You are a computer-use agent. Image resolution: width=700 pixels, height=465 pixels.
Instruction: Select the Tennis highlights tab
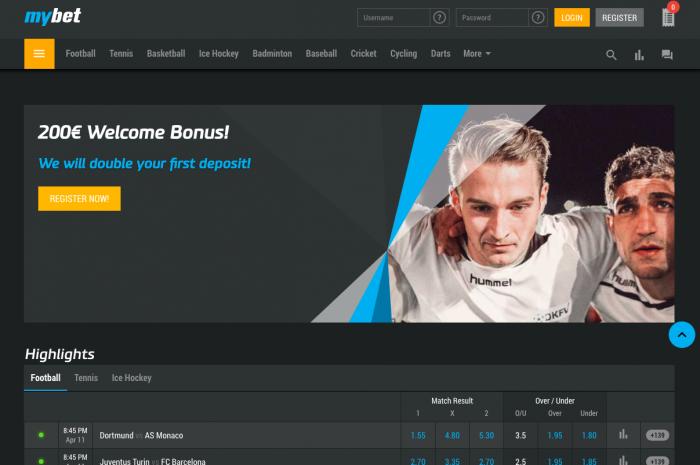[86, 378]
